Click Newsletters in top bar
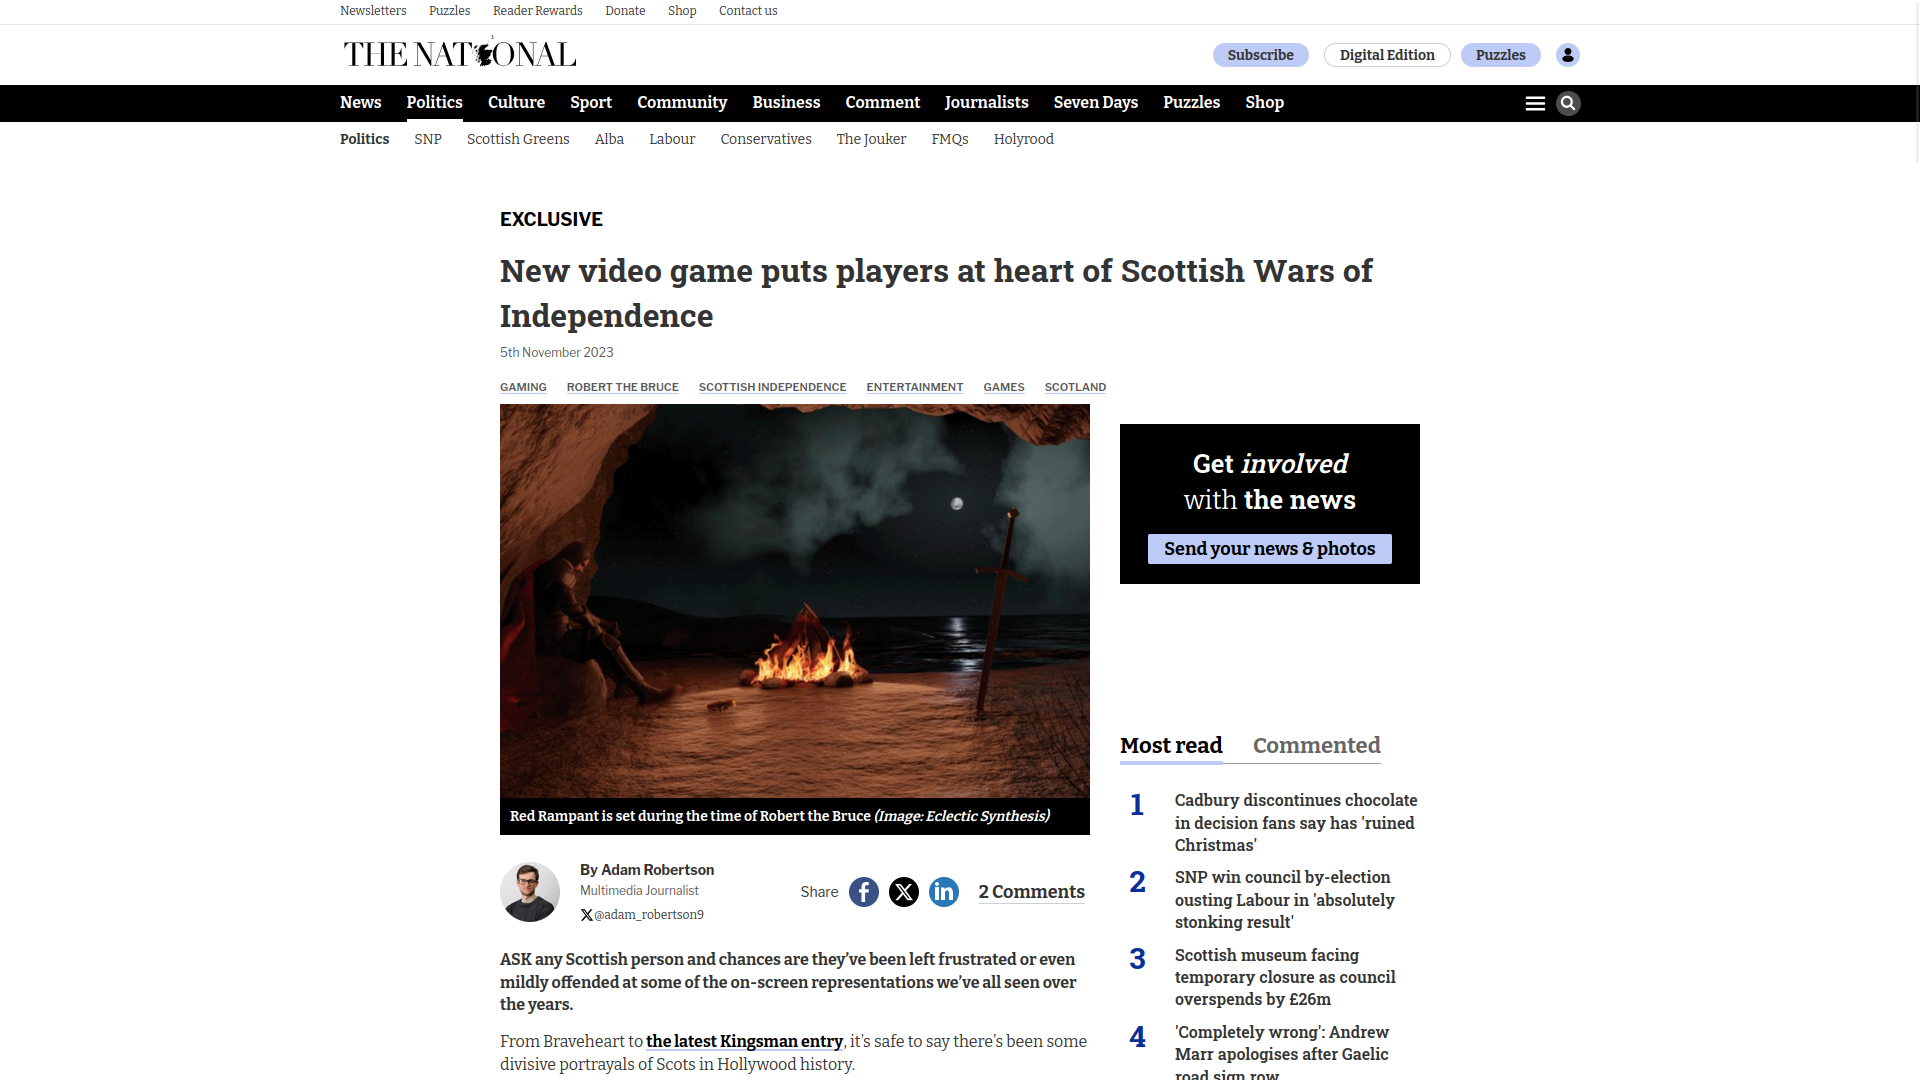1920x1080 pixels. (x=373, y=11)
